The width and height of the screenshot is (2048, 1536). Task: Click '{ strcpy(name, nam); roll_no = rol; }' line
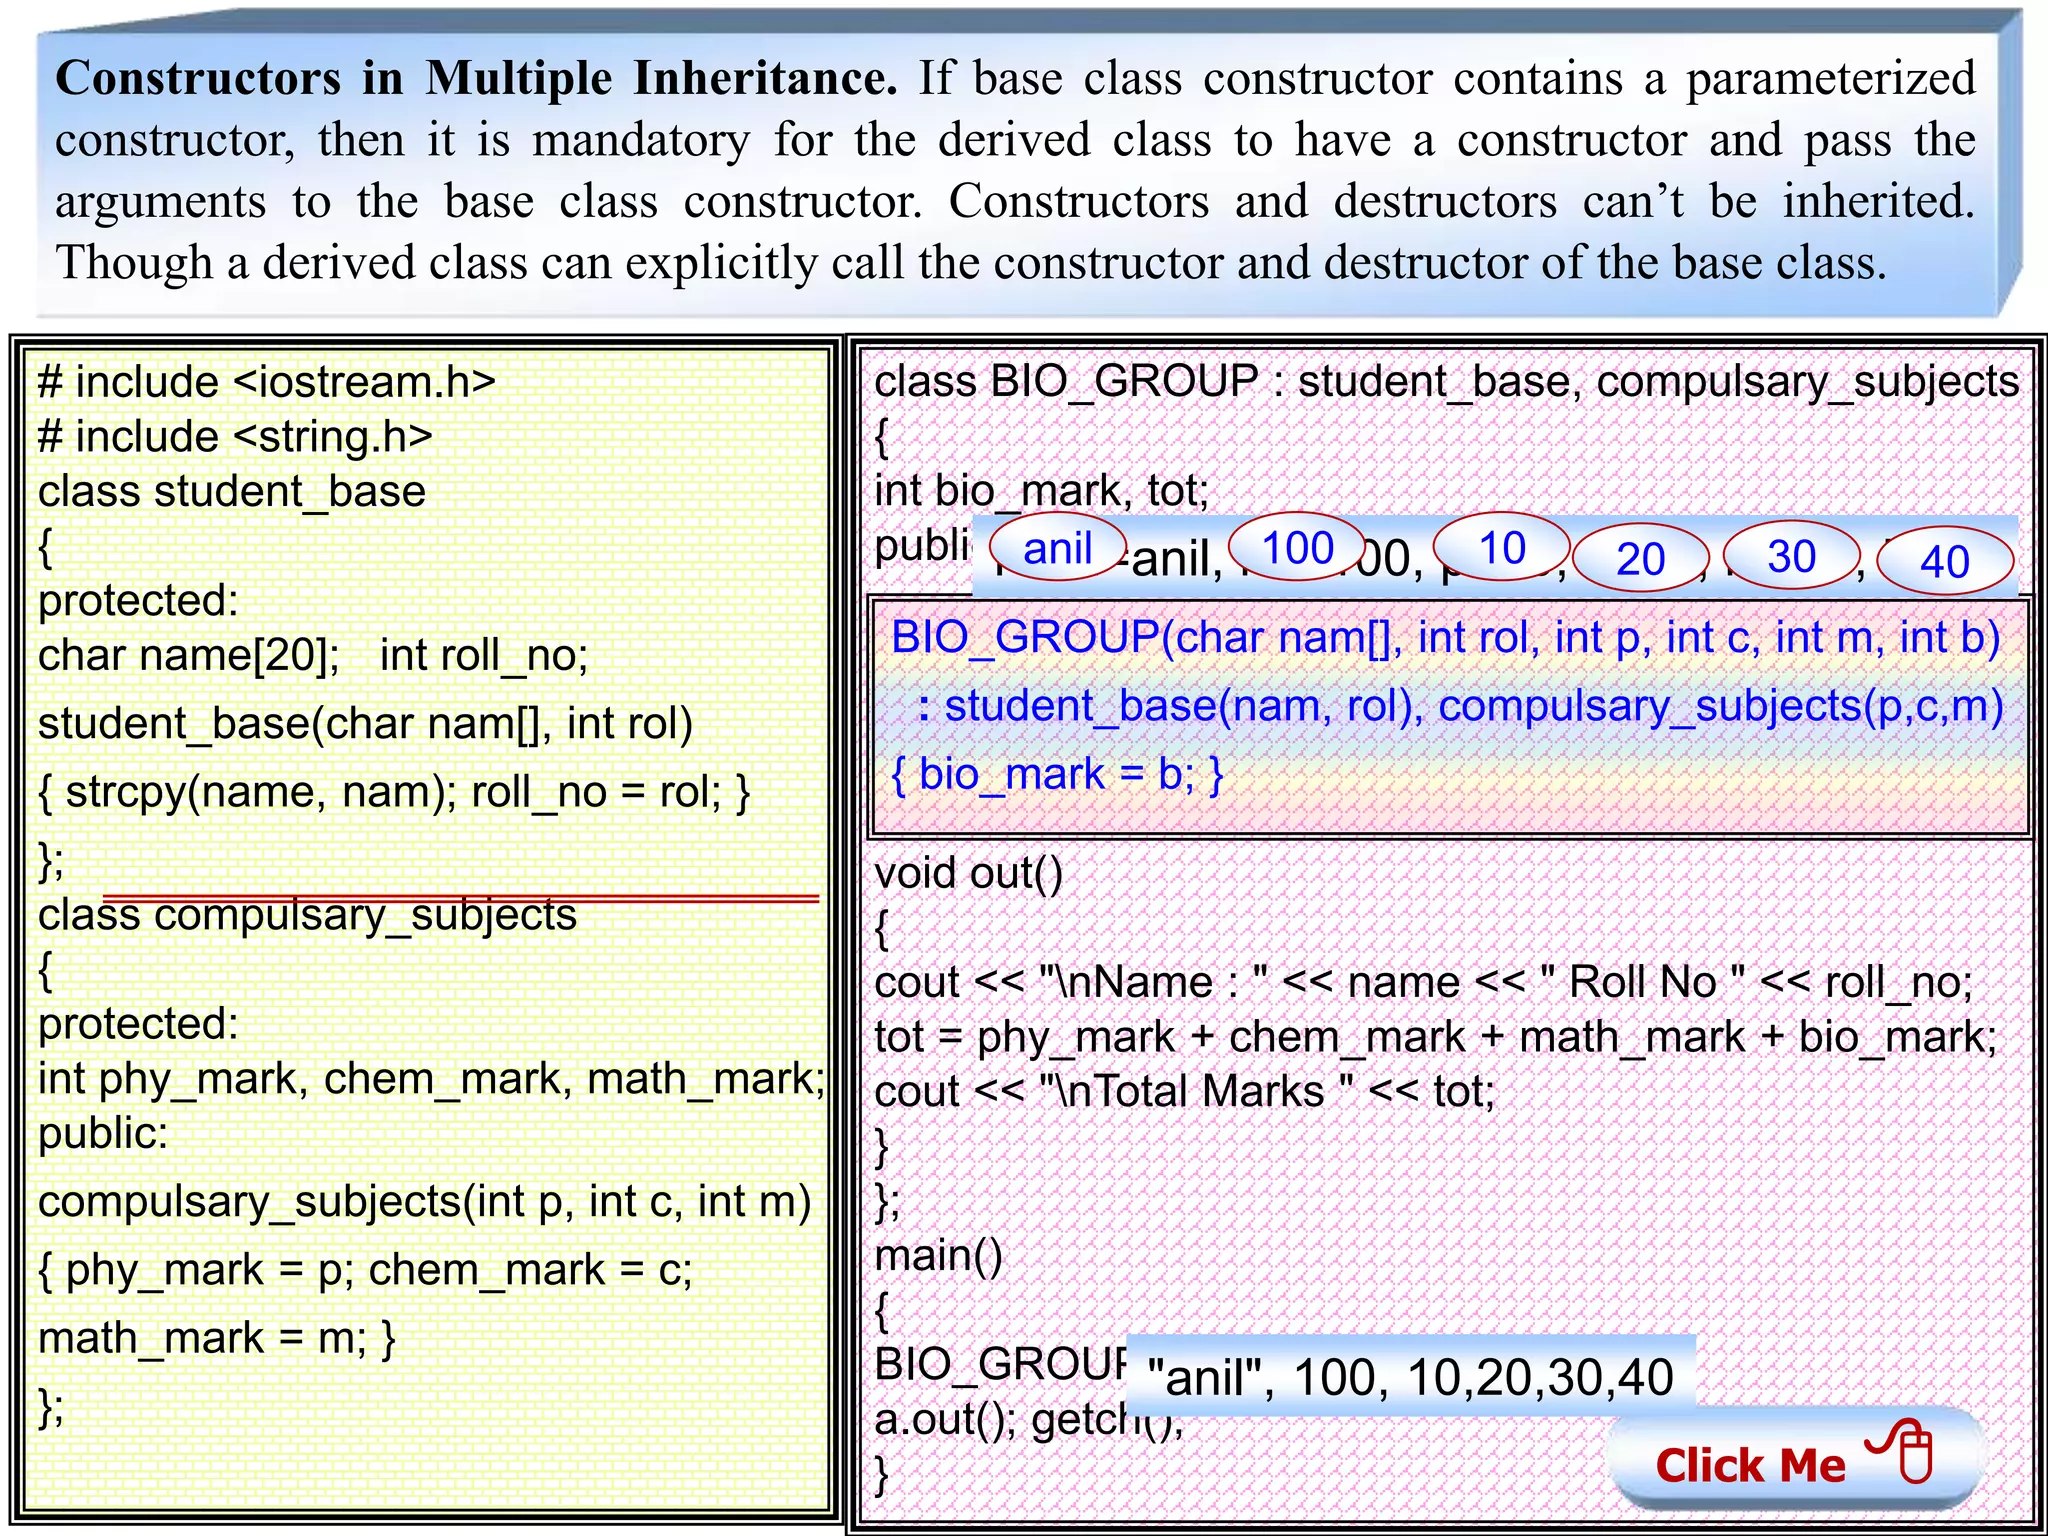[394, 792]
